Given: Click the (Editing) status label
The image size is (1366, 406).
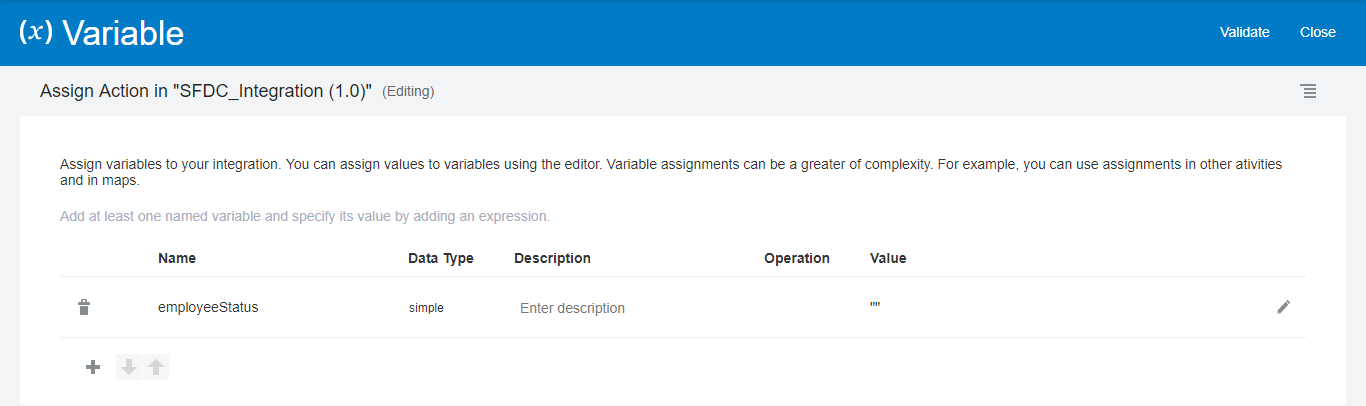Looking at the screenshot, I should pos(408,92).
